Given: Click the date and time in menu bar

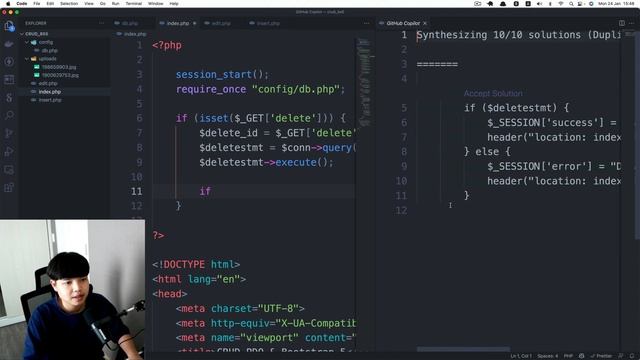Looking at the screenshot, I should click(616, 4).
